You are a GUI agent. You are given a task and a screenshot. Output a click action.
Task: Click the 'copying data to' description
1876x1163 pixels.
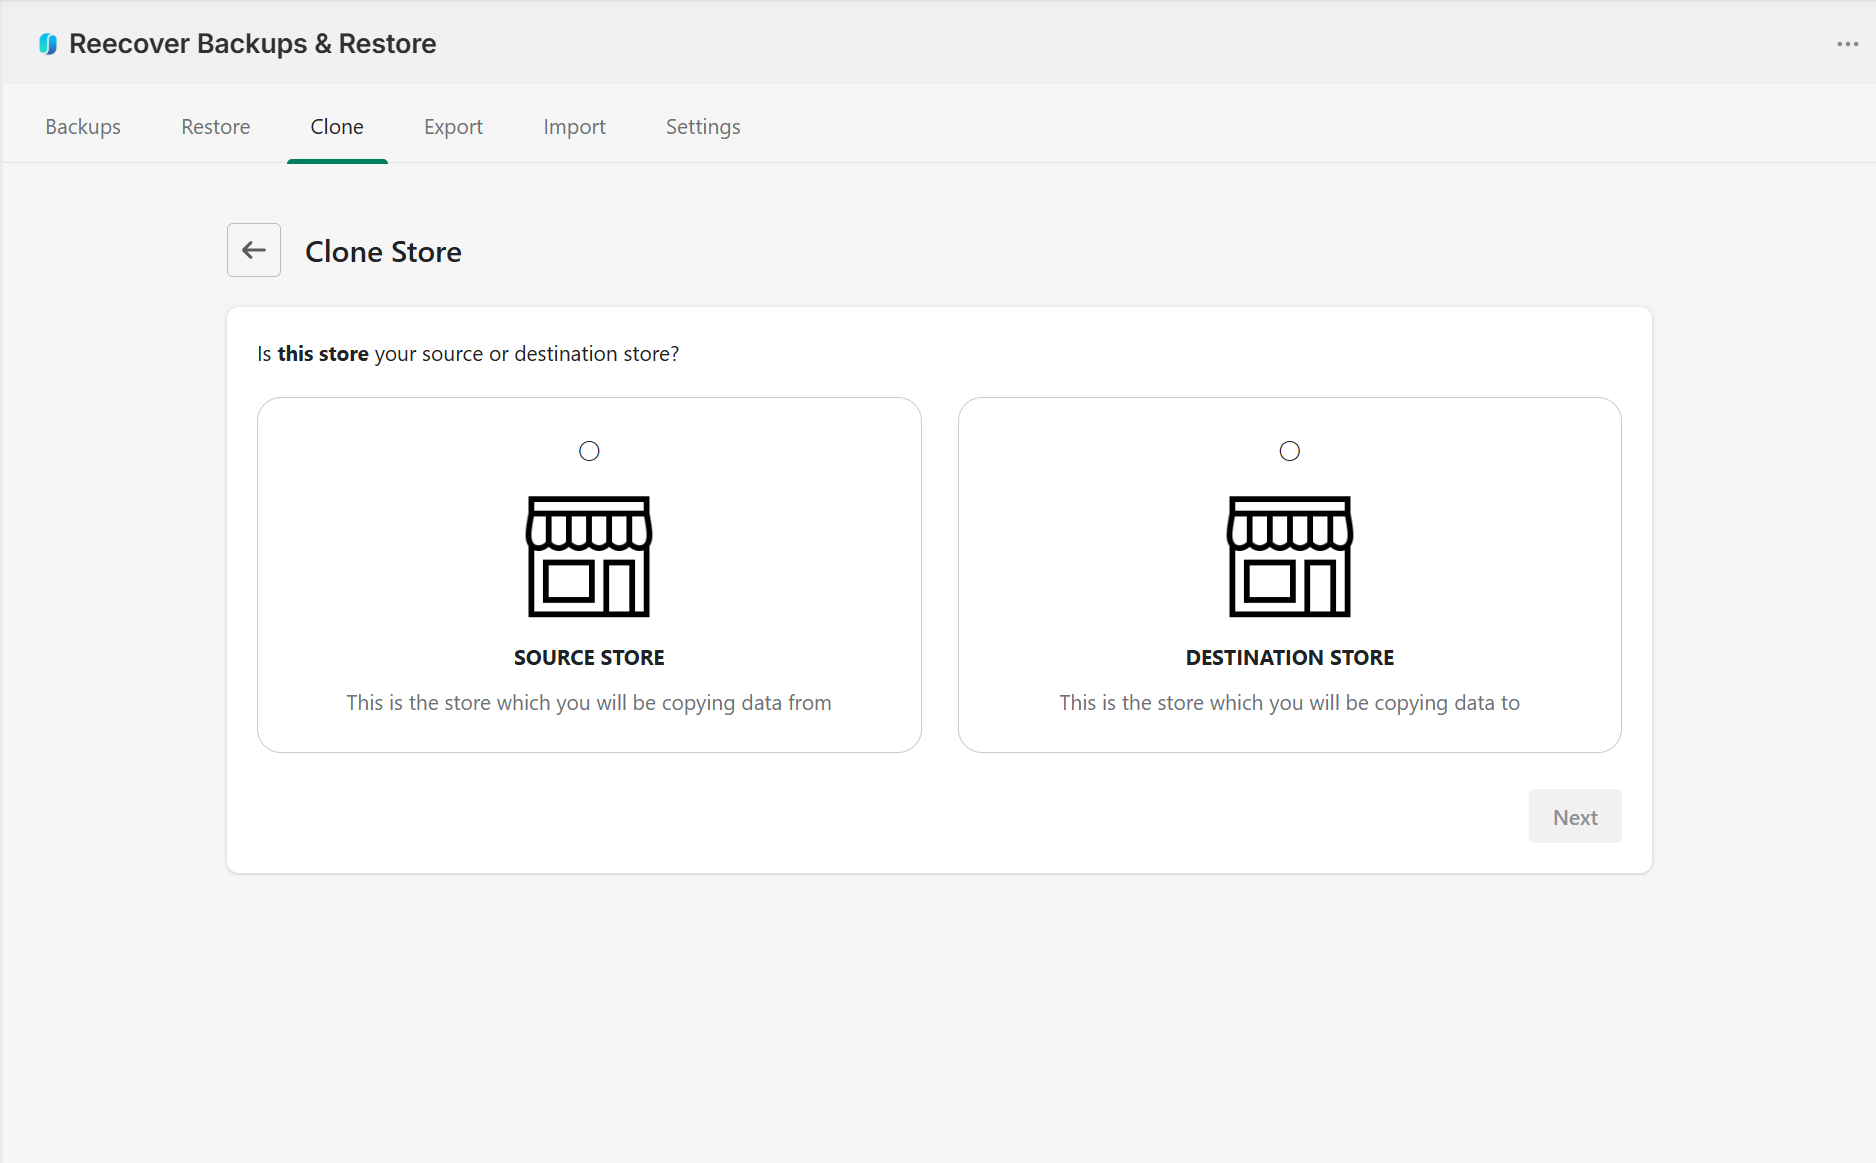(1290, 703)
